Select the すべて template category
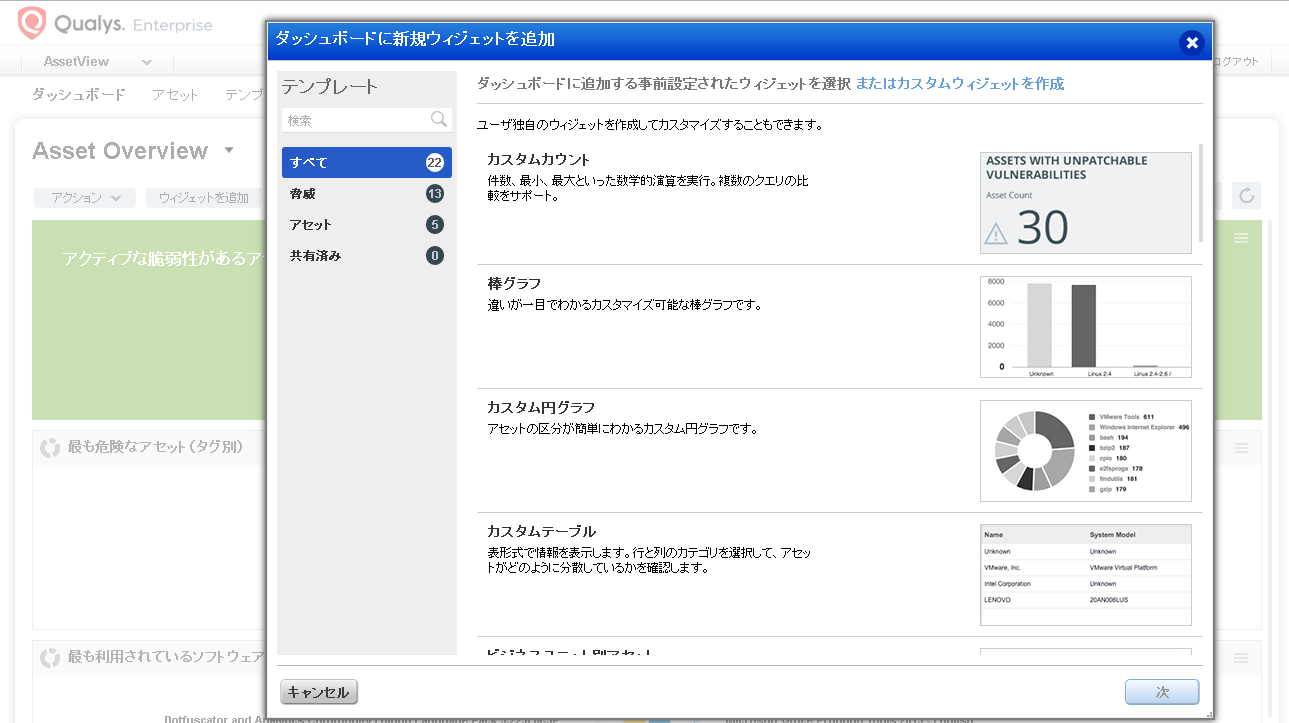Viewport: 1289px width, 723px height. (x=367, y=162)
